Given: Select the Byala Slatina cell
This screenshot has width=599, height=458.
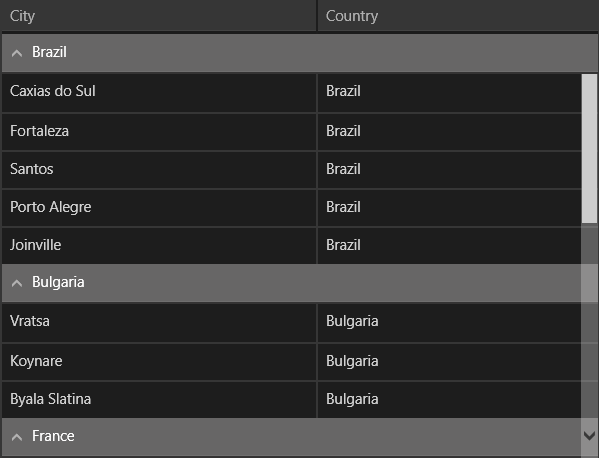Looking at the screenshot, I should [159, 399].
